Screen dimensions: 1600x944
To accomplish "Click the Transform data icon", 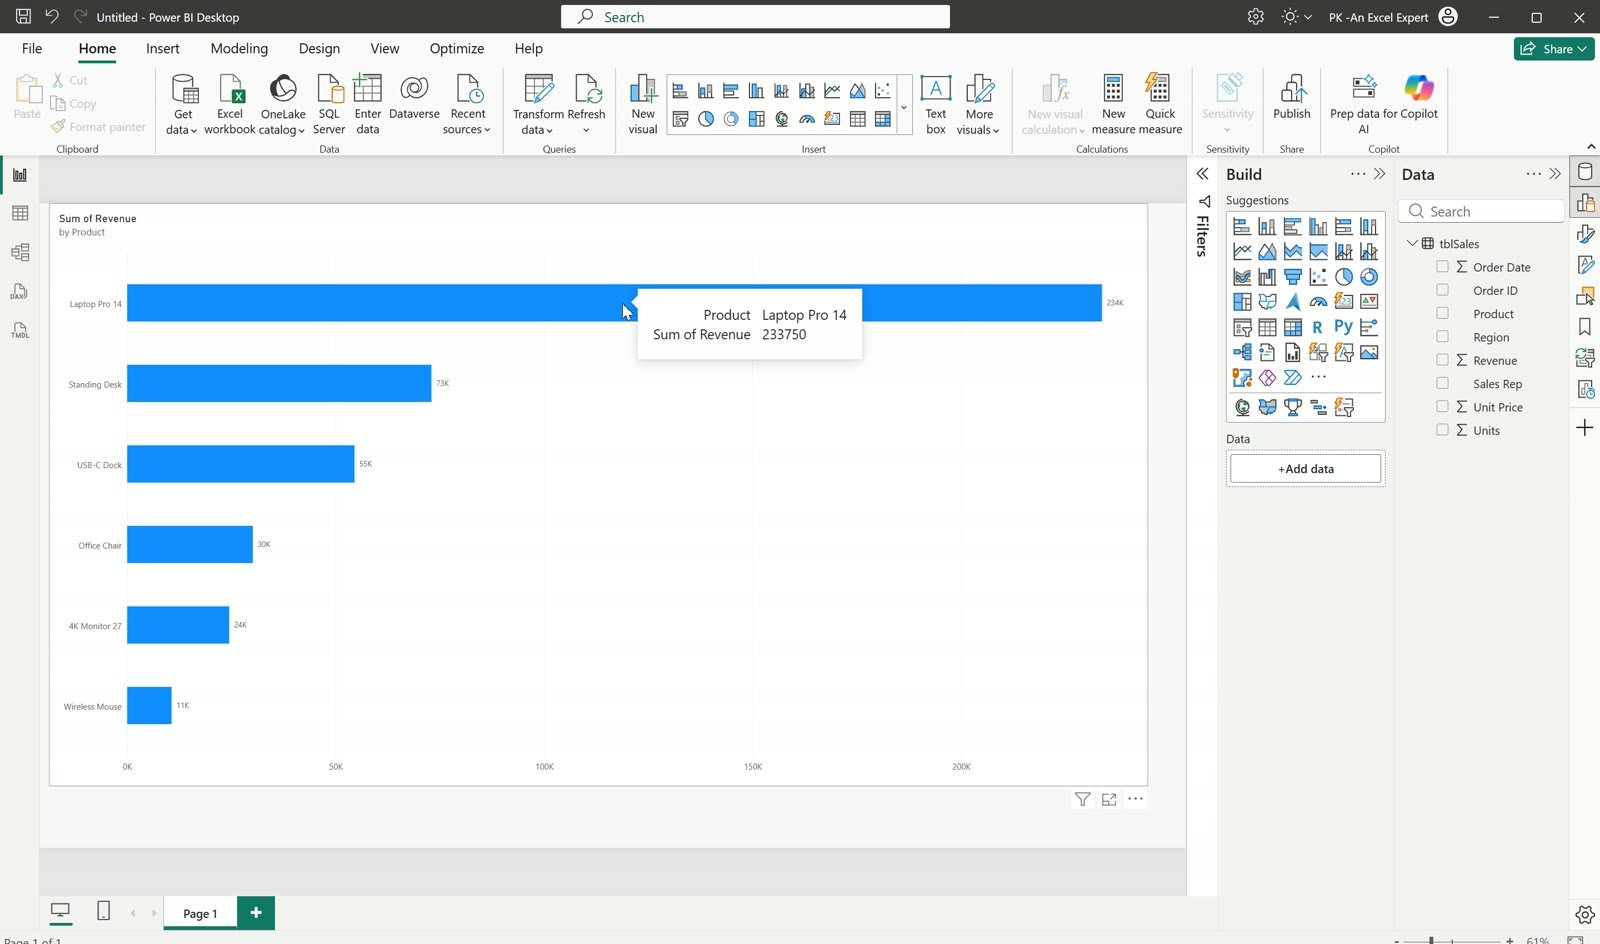I will tap(538, 90).
